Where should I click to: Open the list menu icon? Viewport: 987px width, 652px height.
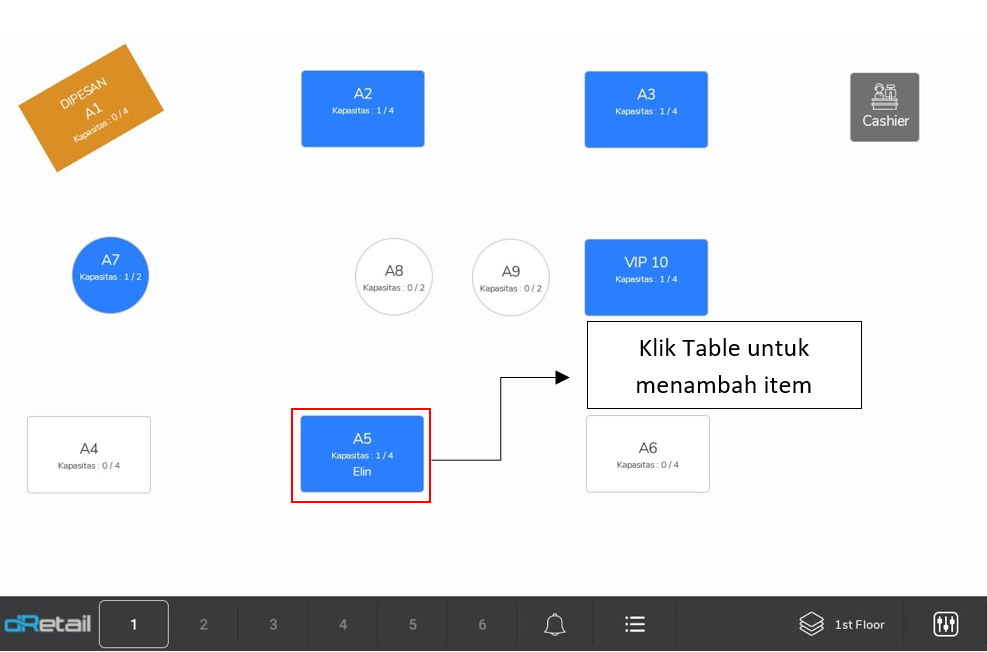coord(635,624)
